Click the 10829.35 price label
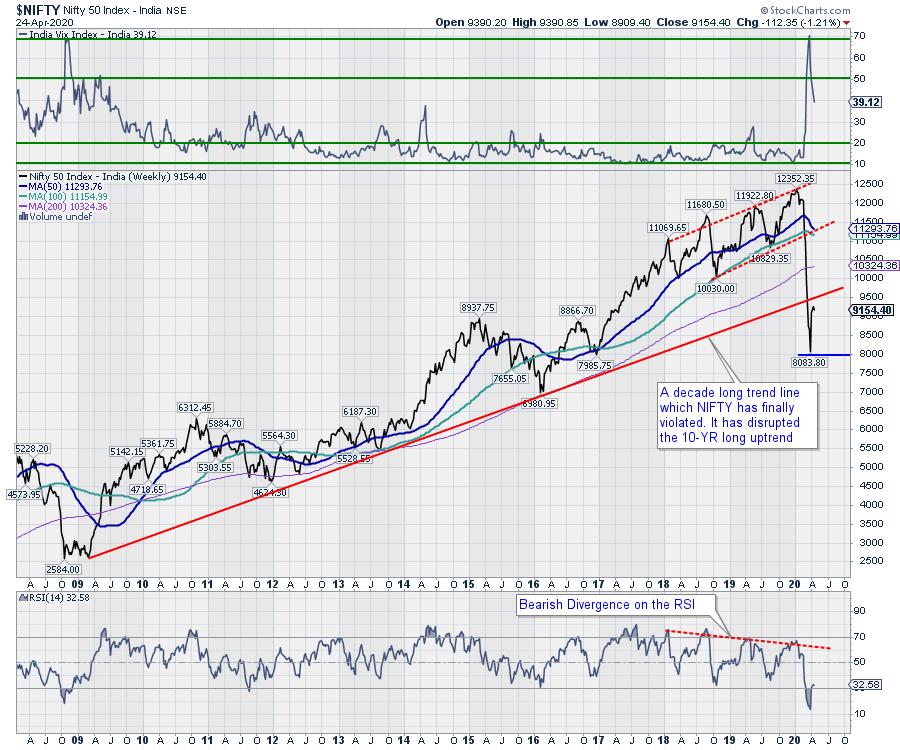This screenshot has width=900, height=750. [770, 258]
